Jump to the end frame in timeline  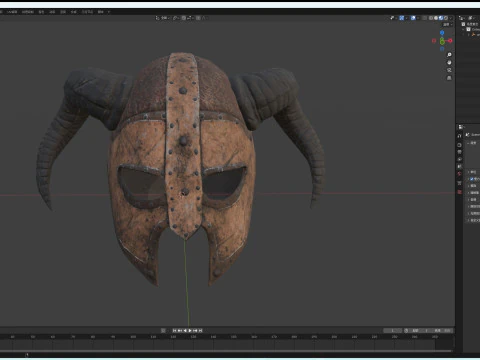tap(201, 331)
